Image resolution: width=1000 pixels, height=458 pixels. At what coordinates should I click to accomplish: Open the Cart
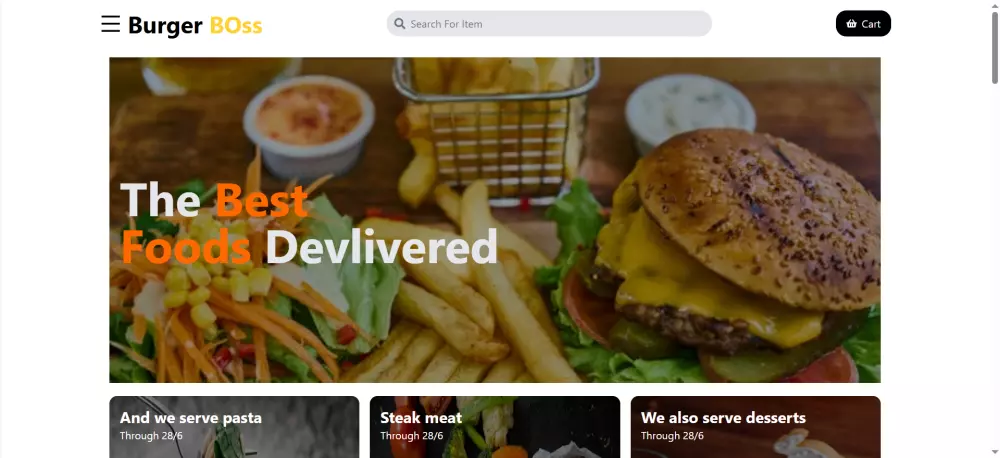tap(863, 24)
